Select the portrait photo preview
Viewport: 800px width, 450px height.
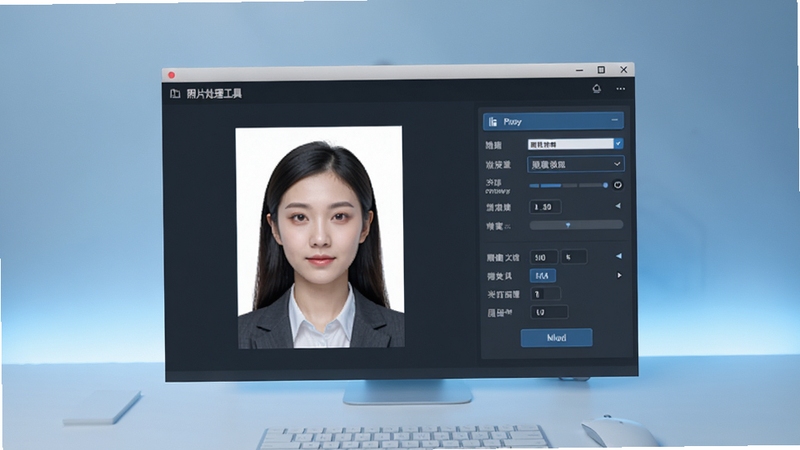(320, 238)
